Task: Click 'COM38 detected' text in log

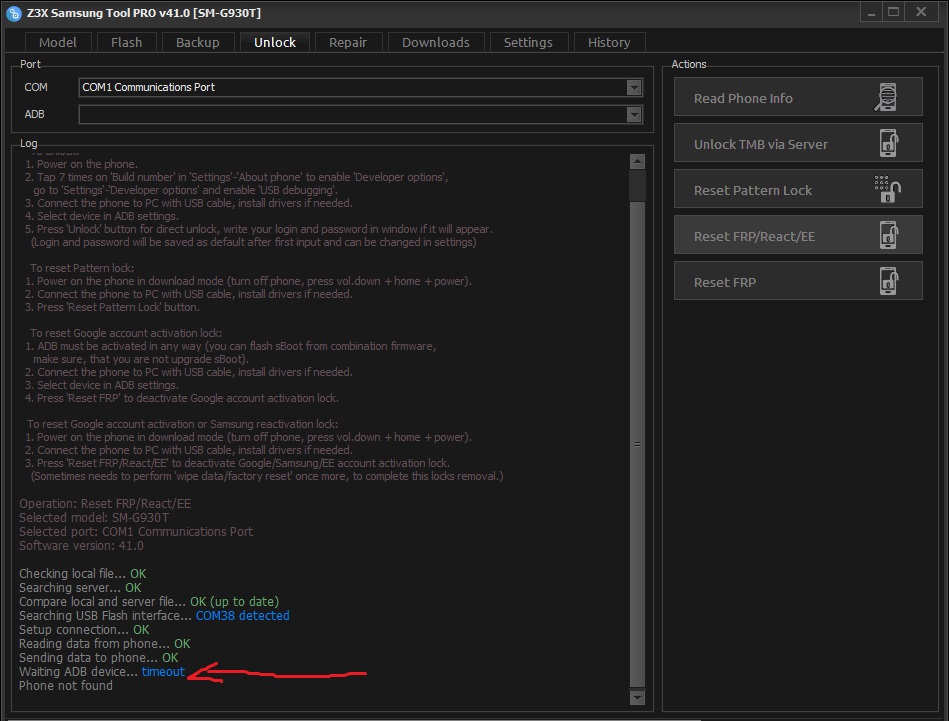Action: (242, 616)
